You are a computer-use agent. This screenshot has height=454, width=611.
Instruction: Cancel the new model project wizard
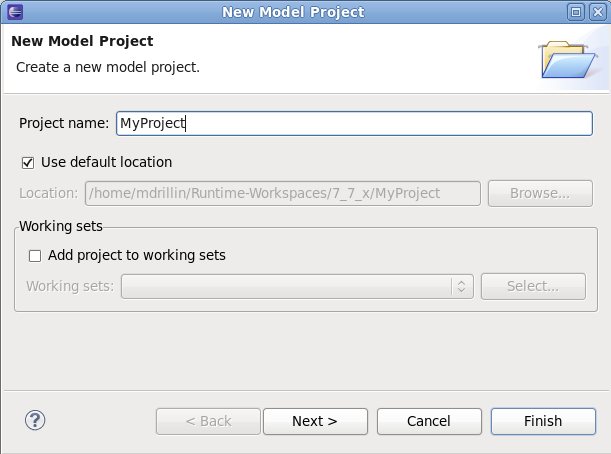429,421
